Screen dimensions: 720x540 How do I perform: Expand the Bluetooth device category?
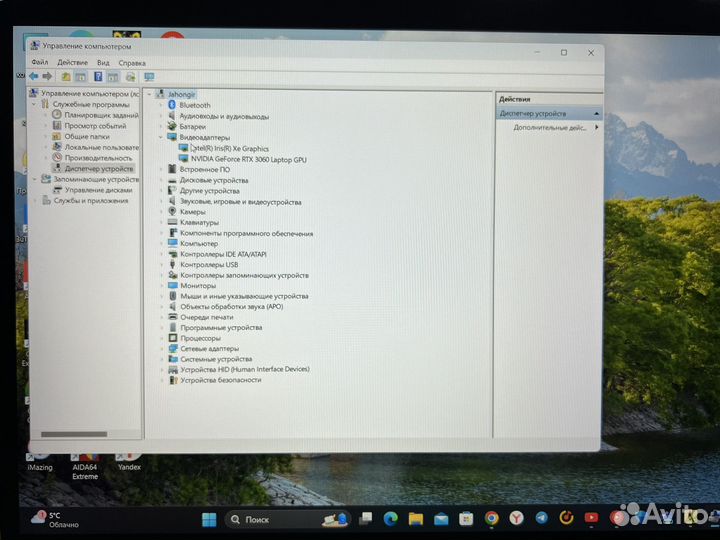point(161,105)
